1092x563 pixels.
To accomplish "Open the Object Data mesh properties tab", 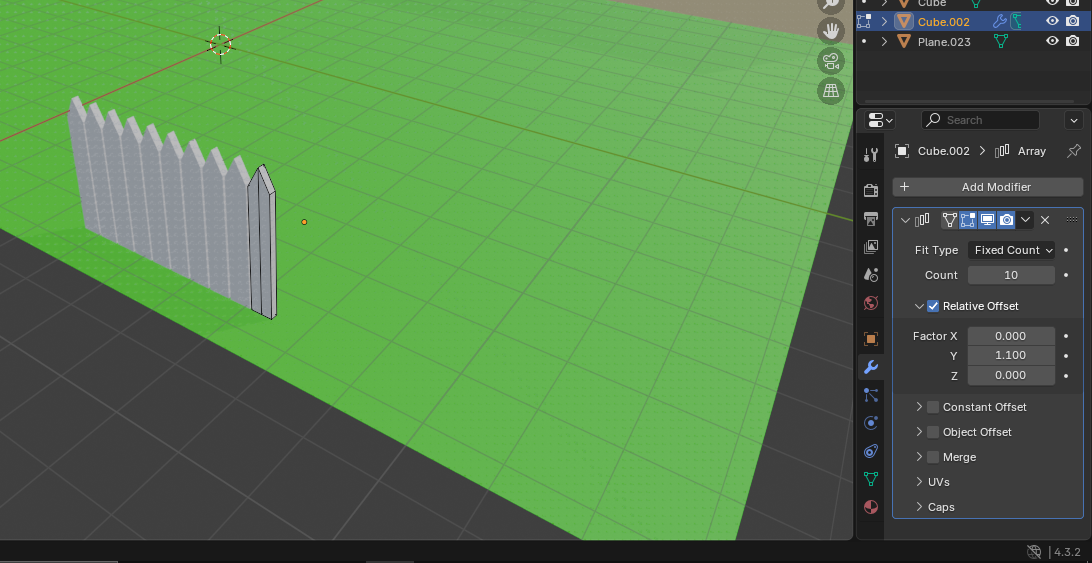I will (871, 479).
